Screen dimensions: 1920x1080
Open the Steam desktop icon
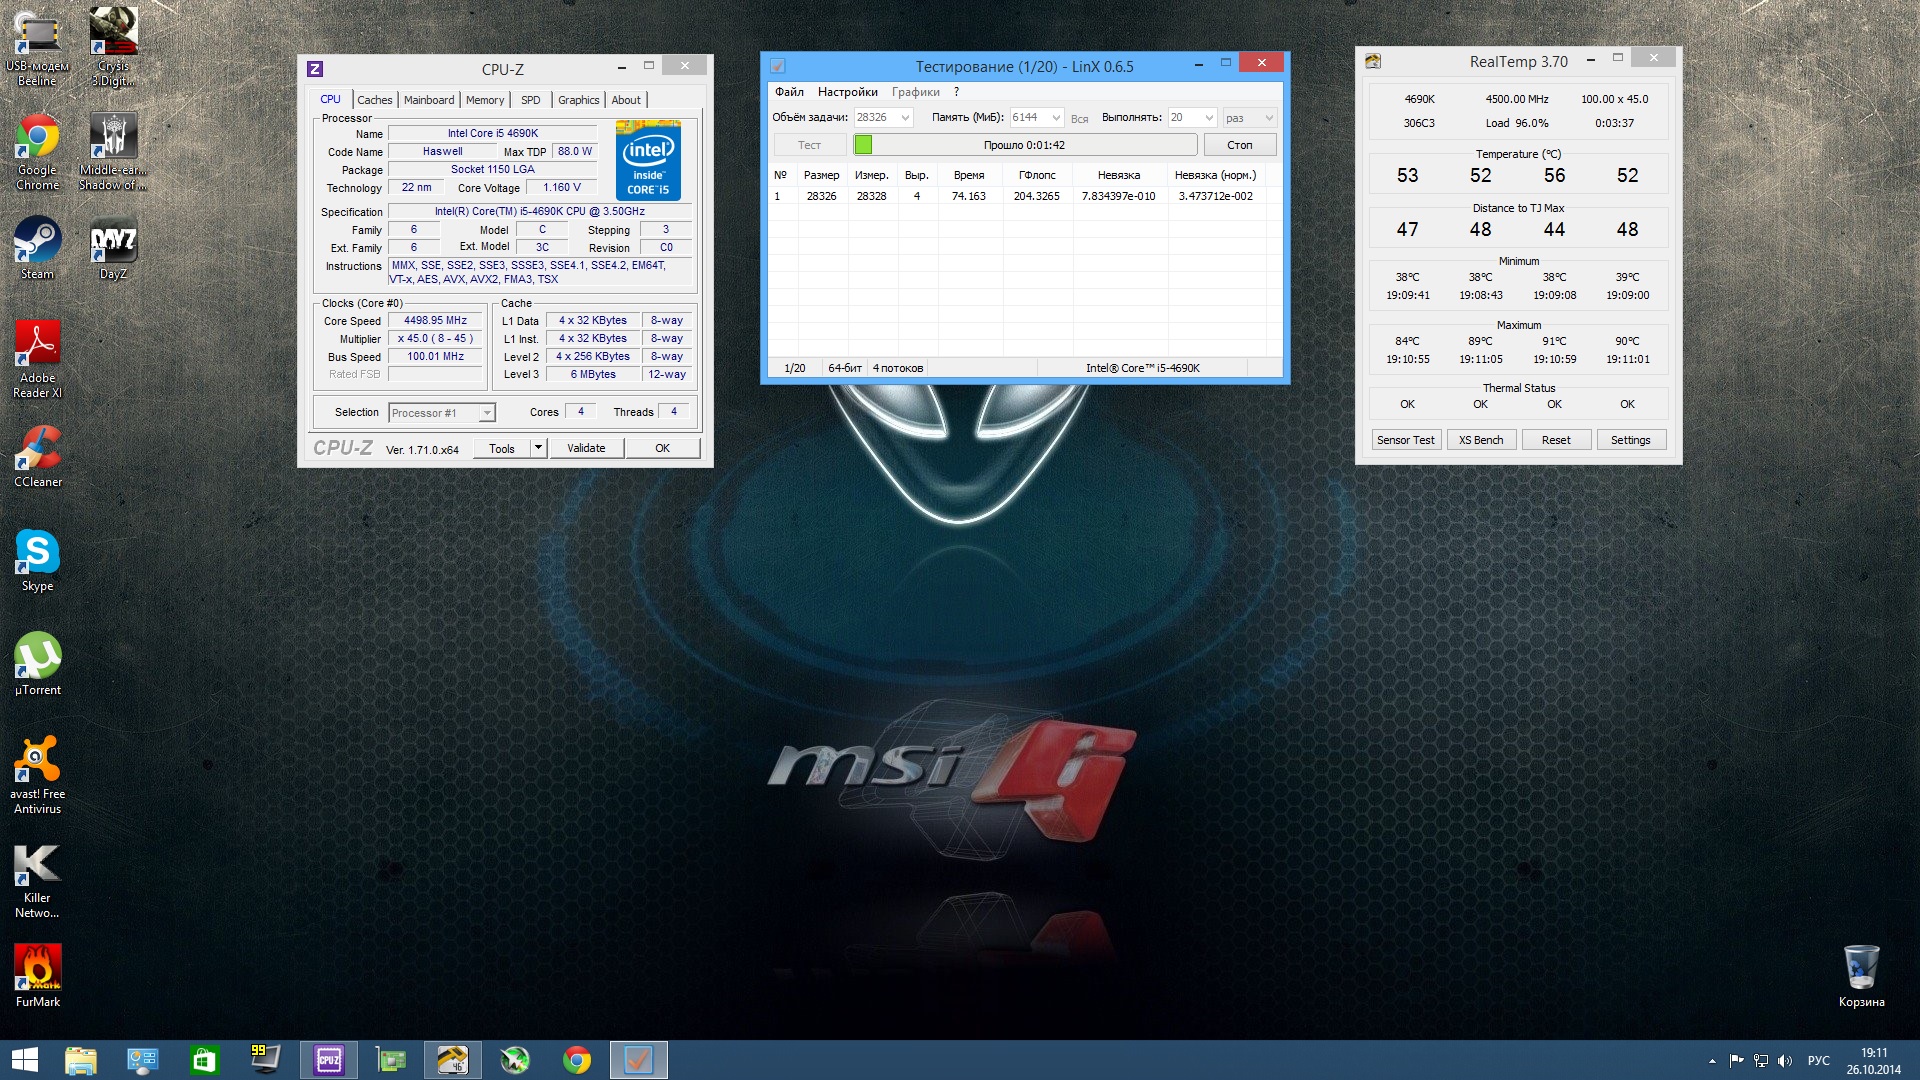point(38,248)
